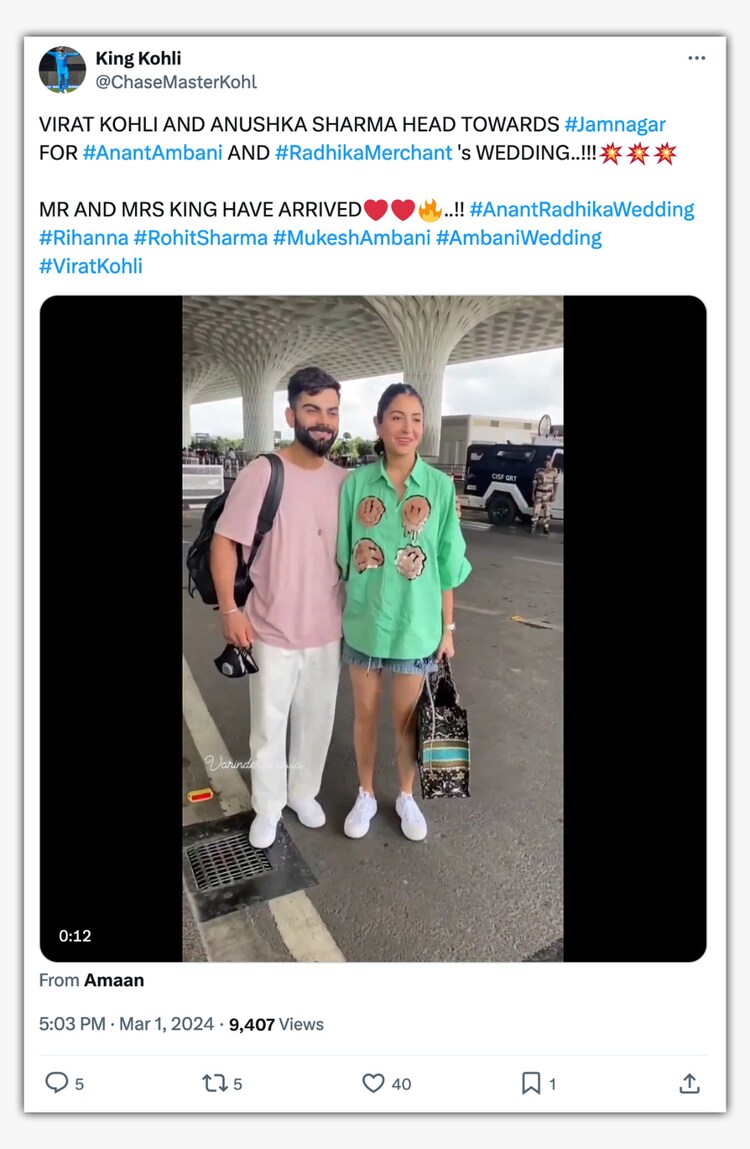
Task: Open King Kohli profile avatar
Action: coord(62,70)
